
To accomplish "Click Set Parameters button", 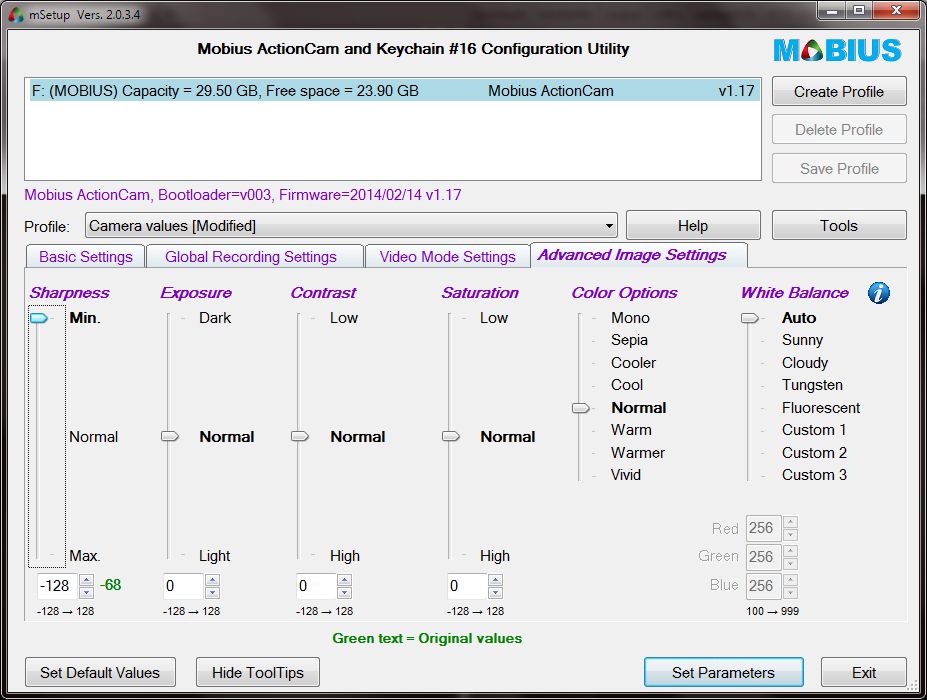I will (x=723, y=672).
